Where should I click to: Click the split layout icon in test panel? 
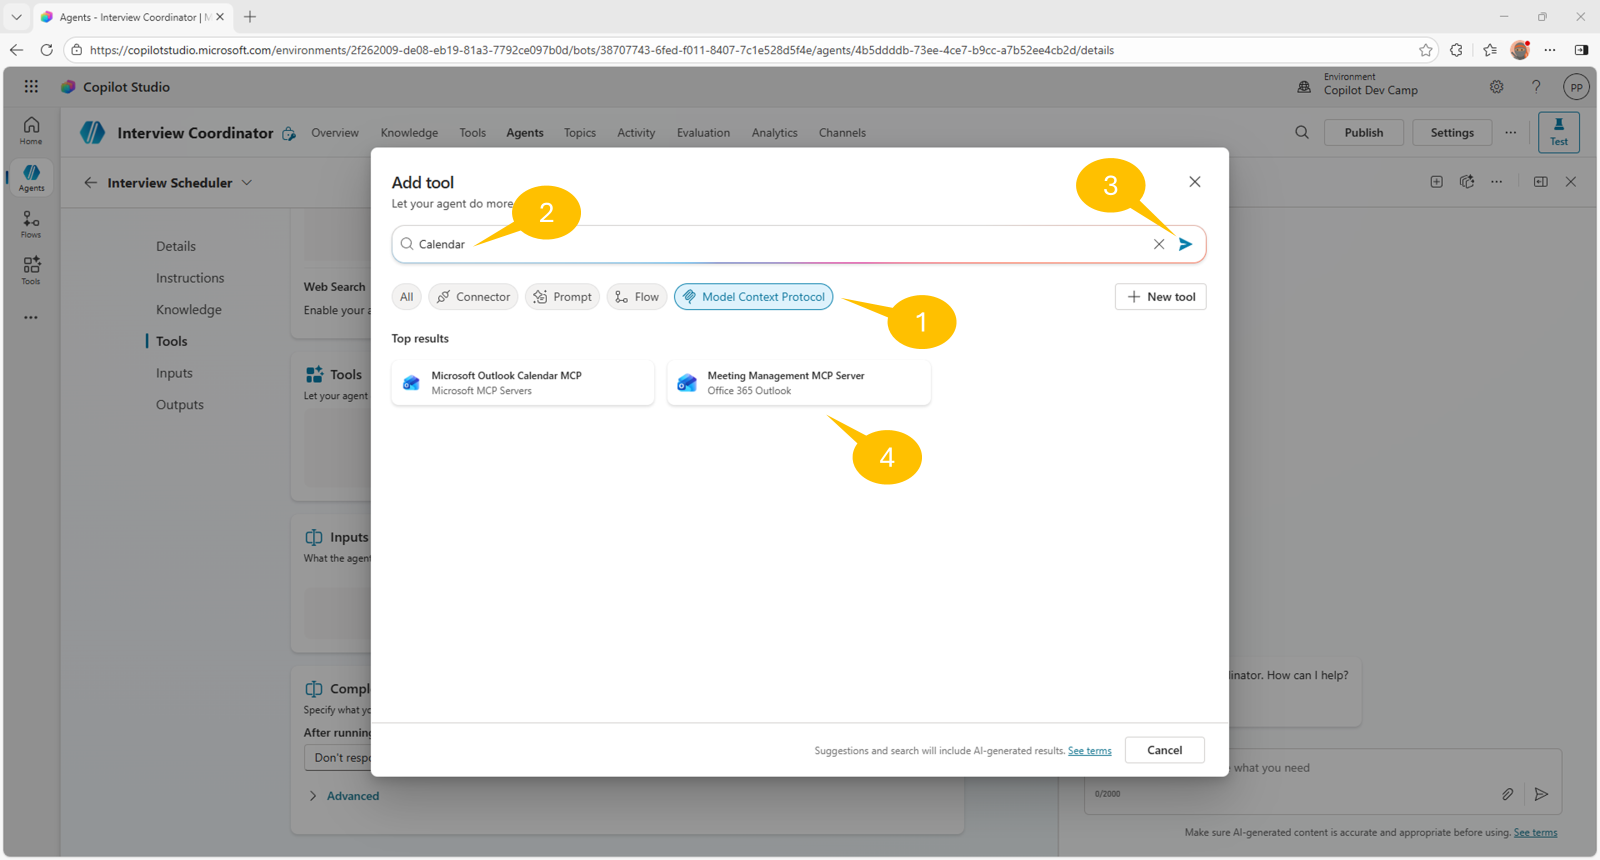coord(1540,182)
